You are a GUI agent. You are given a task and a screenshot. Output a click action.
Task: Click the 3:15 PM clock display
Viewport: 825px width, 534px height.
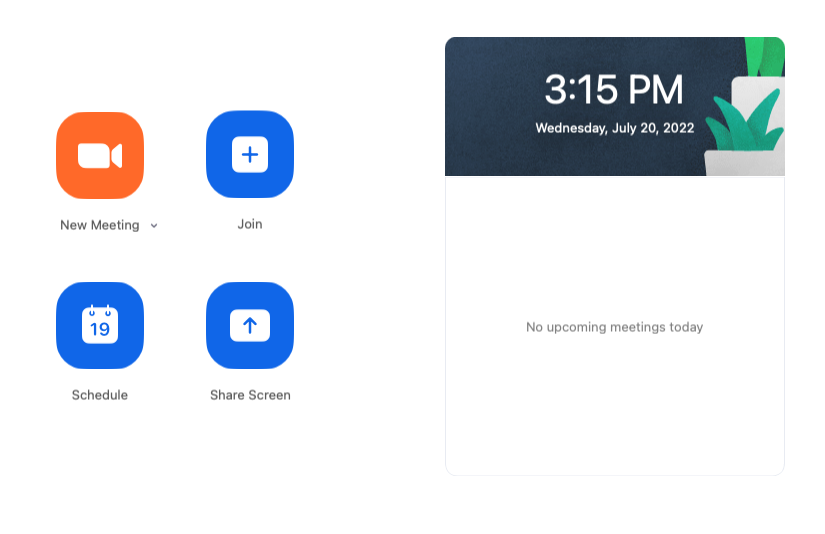(614, 89)
